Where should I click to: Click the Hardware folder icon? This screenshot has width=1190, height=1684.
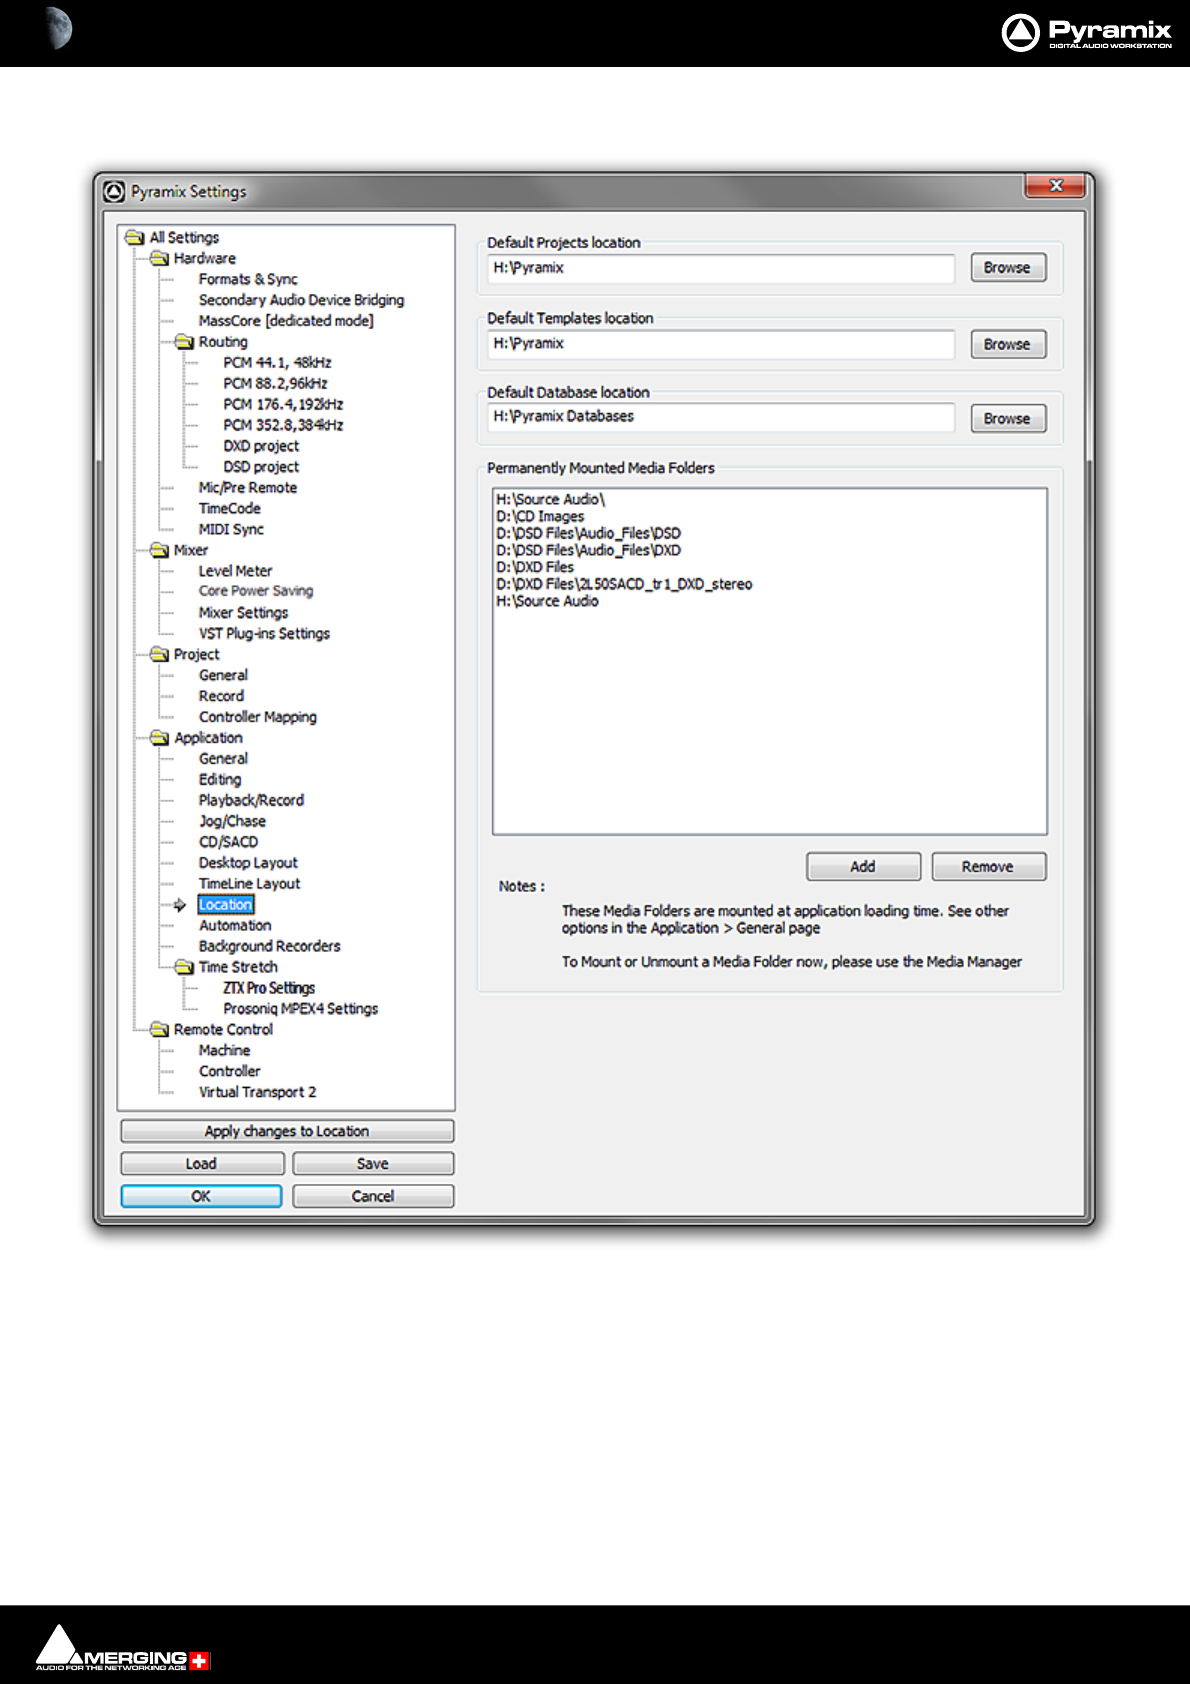[159, 259]
